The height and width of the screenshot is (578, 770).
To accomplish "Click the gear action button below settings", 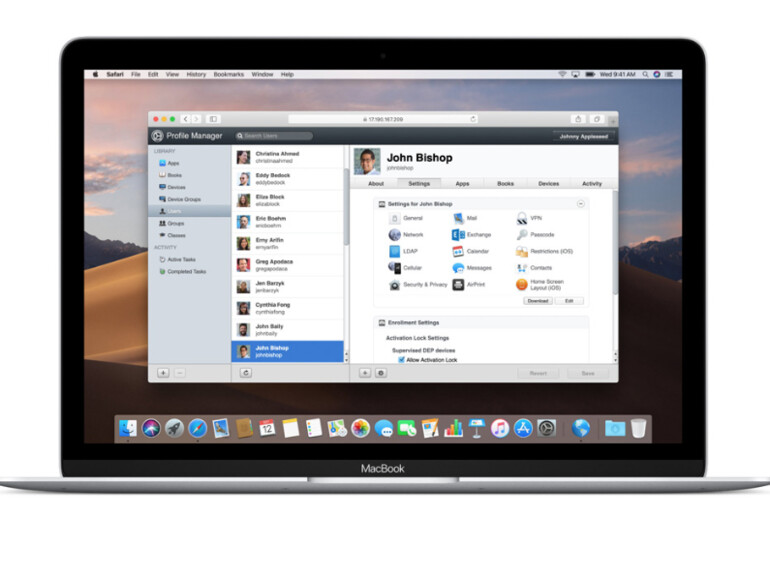I will pyautogui.click(x=381, y=373).
